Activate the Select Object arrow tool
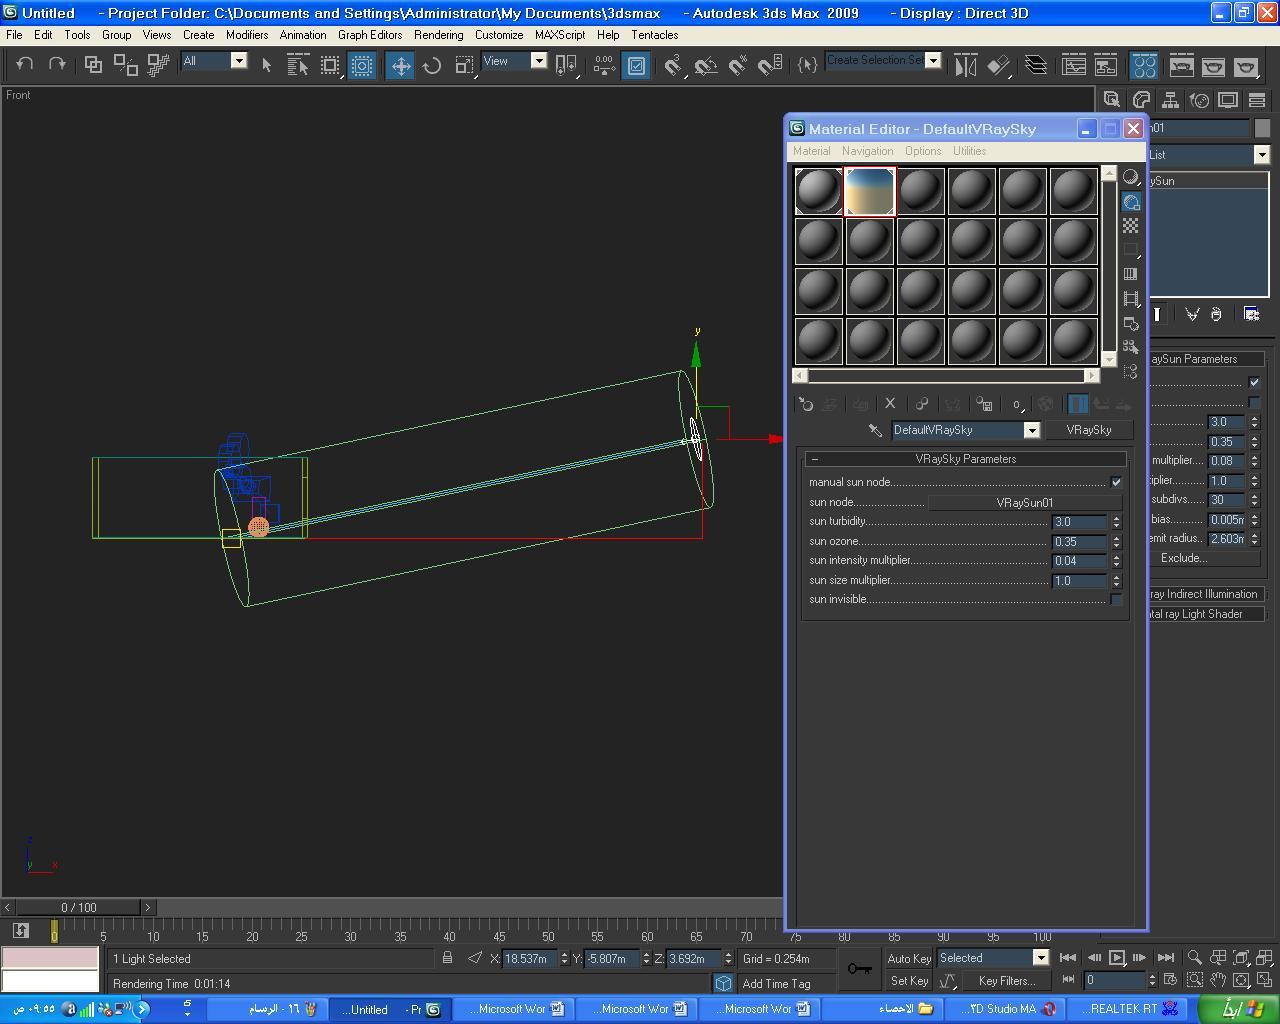This screenshot has height=1024, width=1280. 266,65
